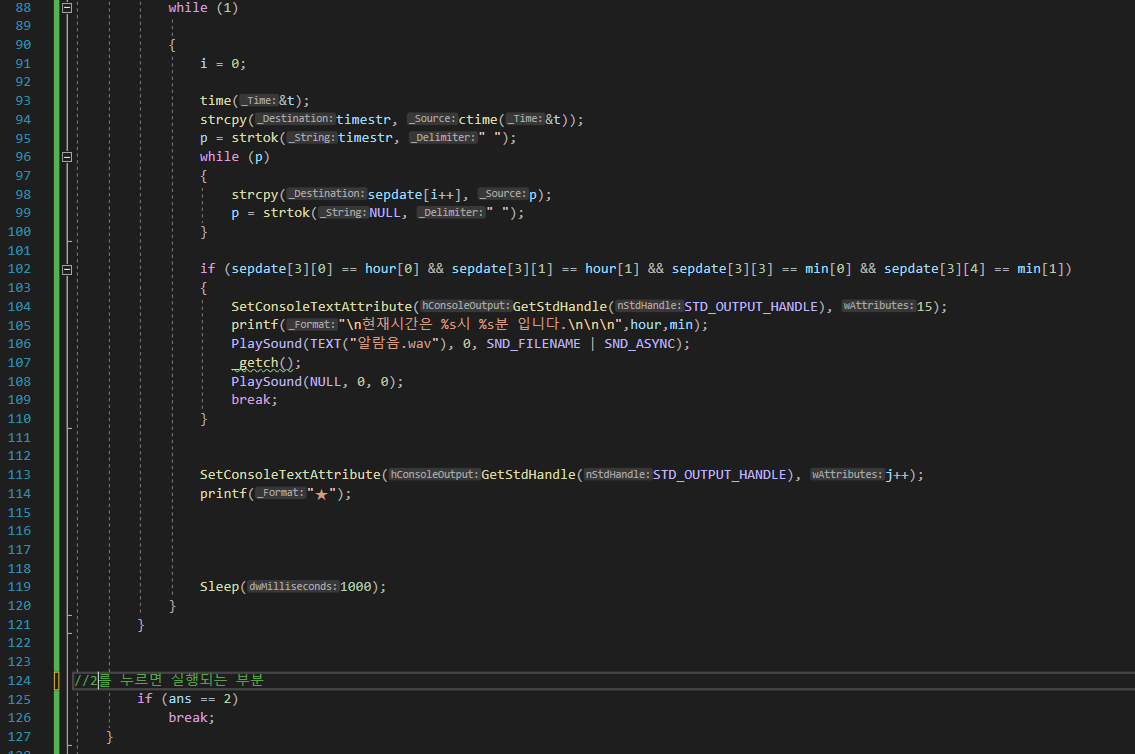Click the _Format hint on line 105
Image resolution: width=1135 pixels, height=754 pixels.
[312, 325]
